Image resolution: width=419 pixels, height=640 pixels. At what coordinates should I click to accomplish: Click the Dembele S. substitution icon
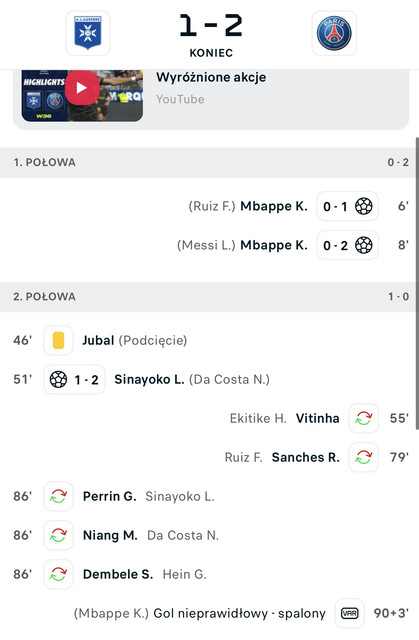(58, 574)
